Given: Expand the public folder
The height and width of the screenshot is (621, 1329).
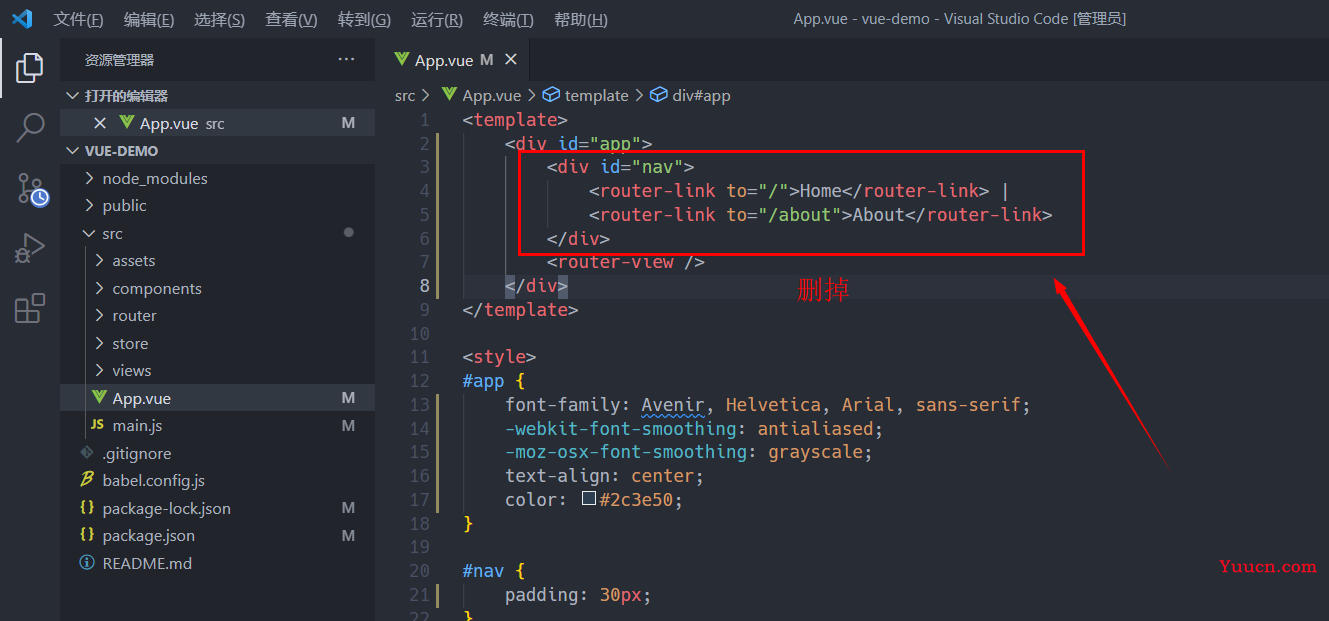Looking at the screenshot, I should point(217,205).
